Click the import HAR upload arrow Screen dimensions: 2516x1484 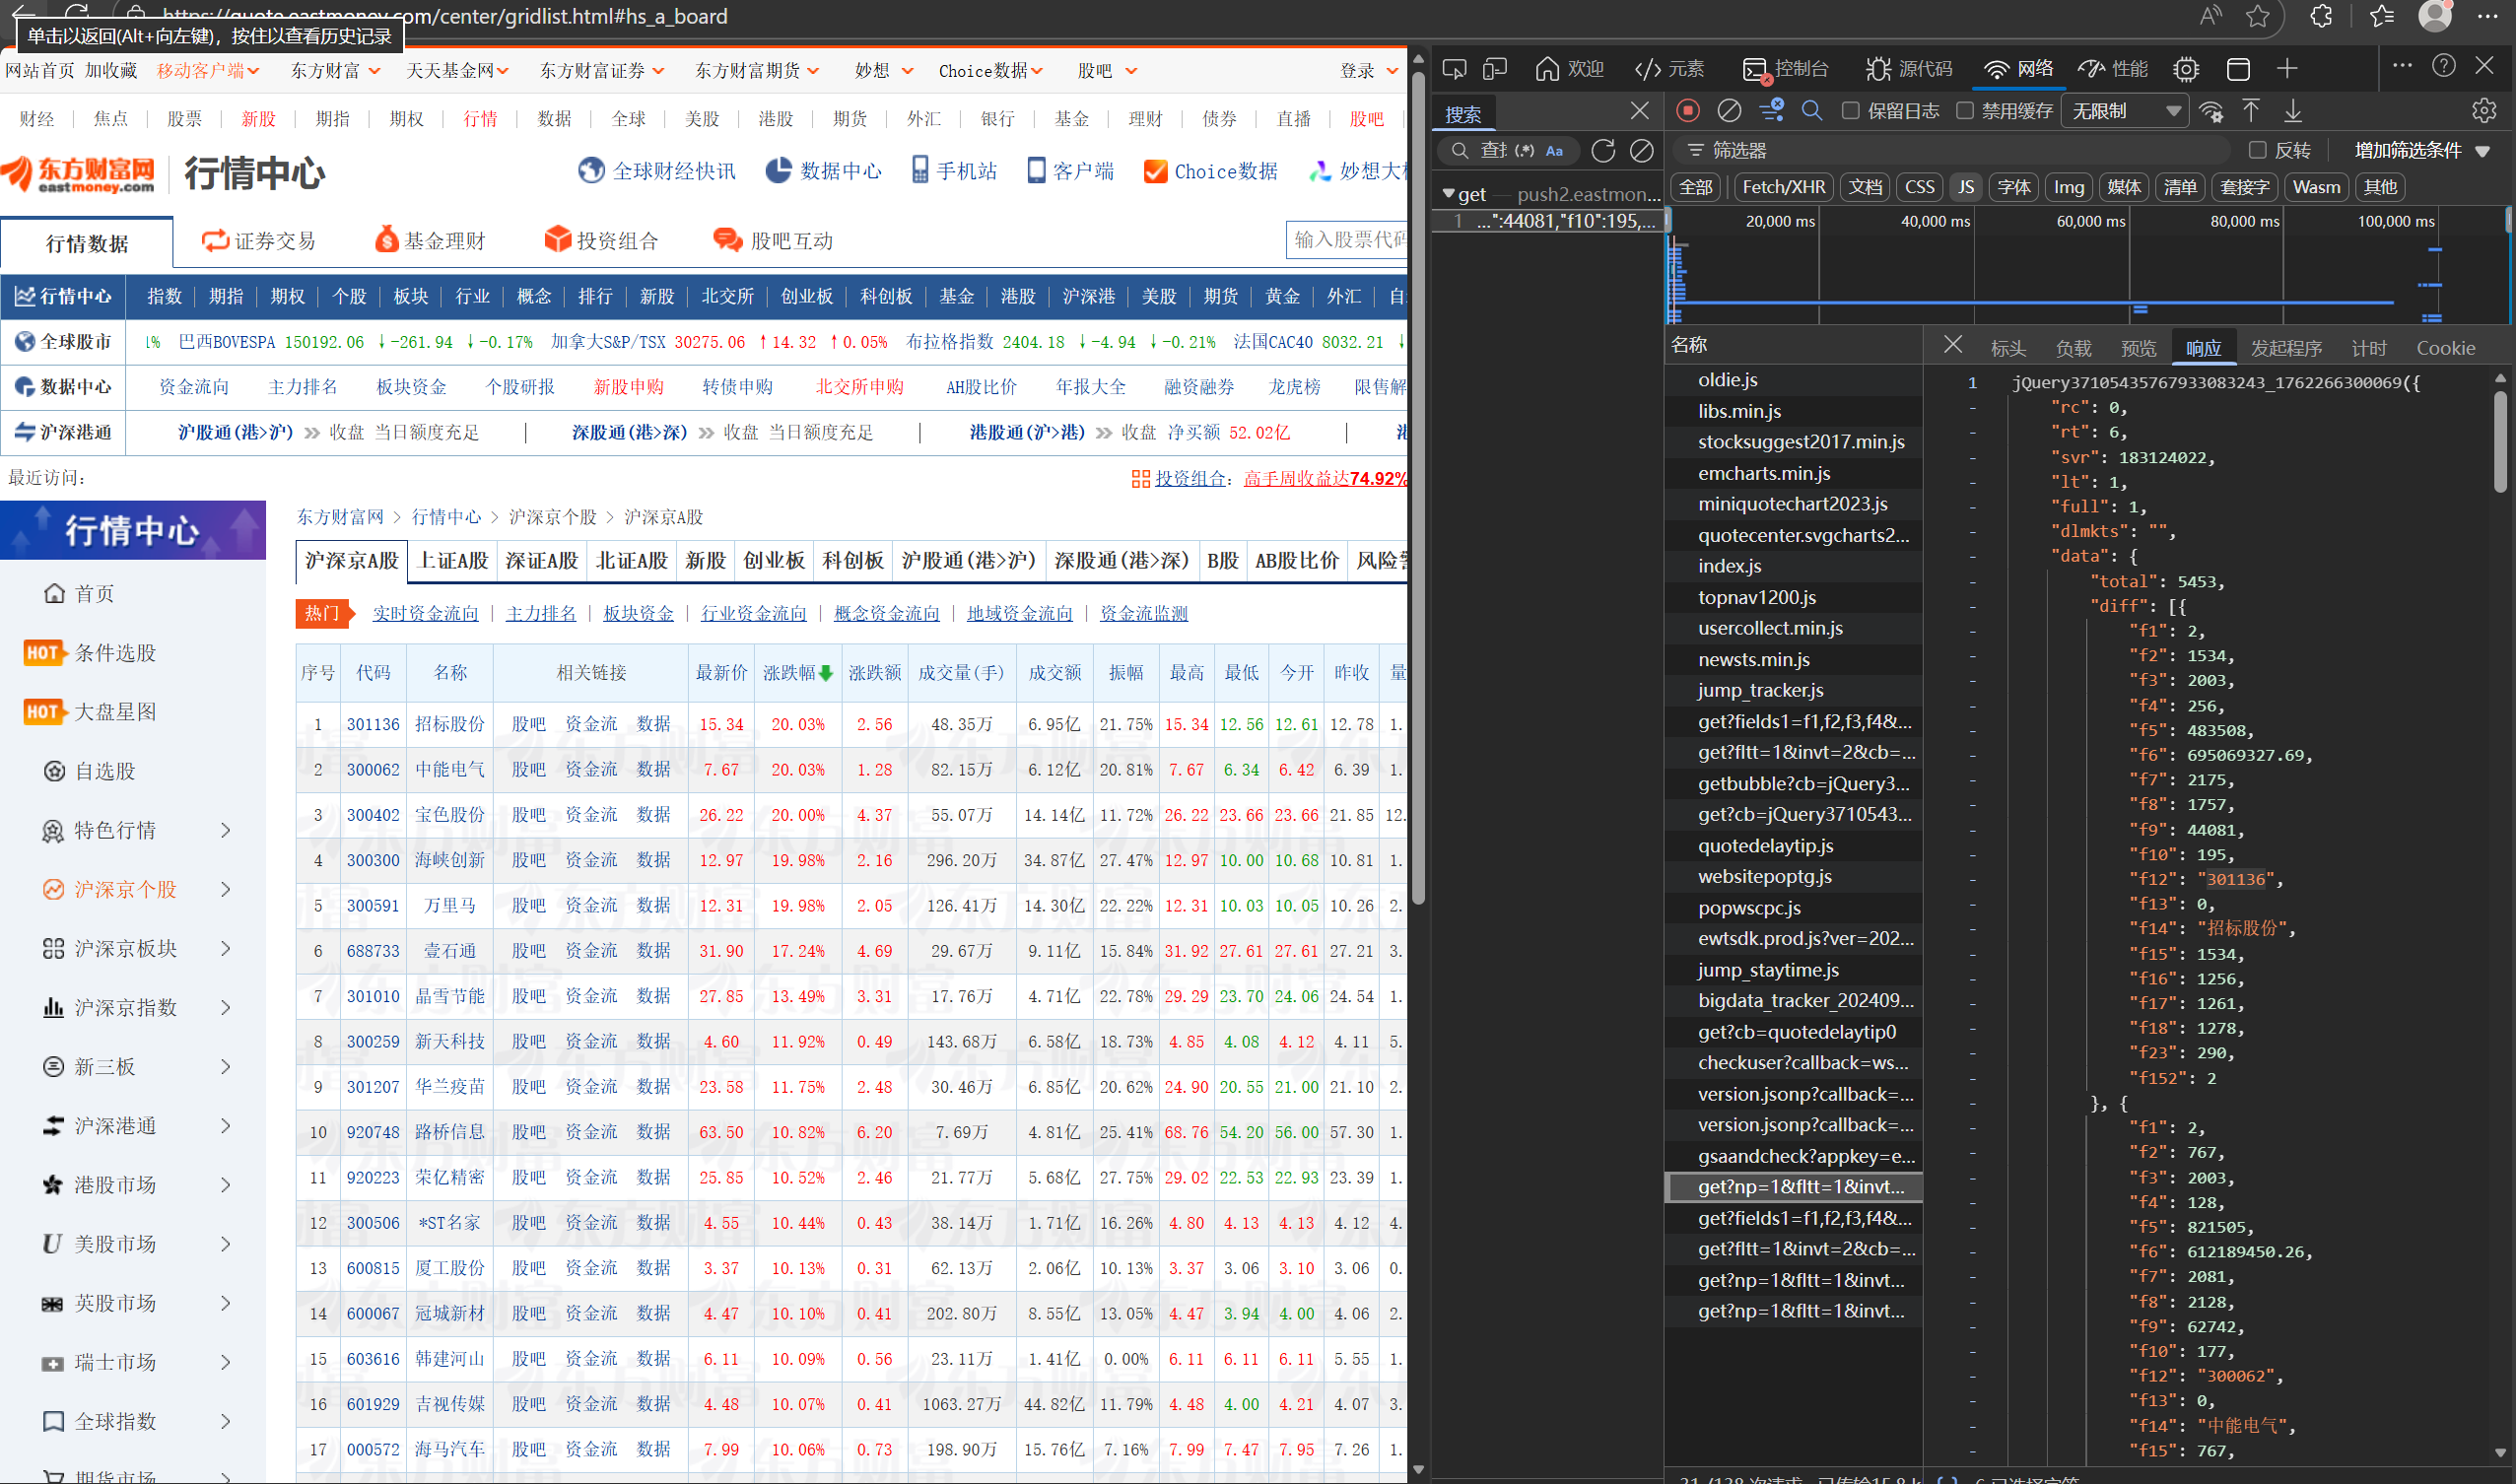tap(2251, 110)
